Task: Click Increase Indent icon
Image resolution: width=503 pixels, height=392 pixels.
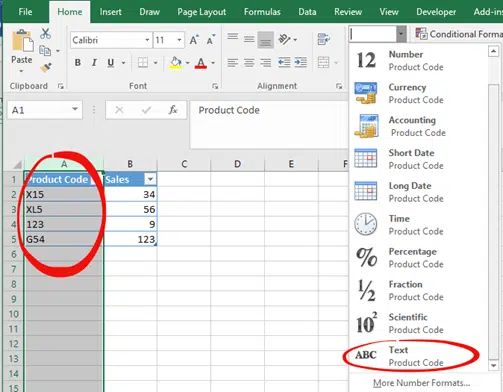Action: [x=301, y=62]
